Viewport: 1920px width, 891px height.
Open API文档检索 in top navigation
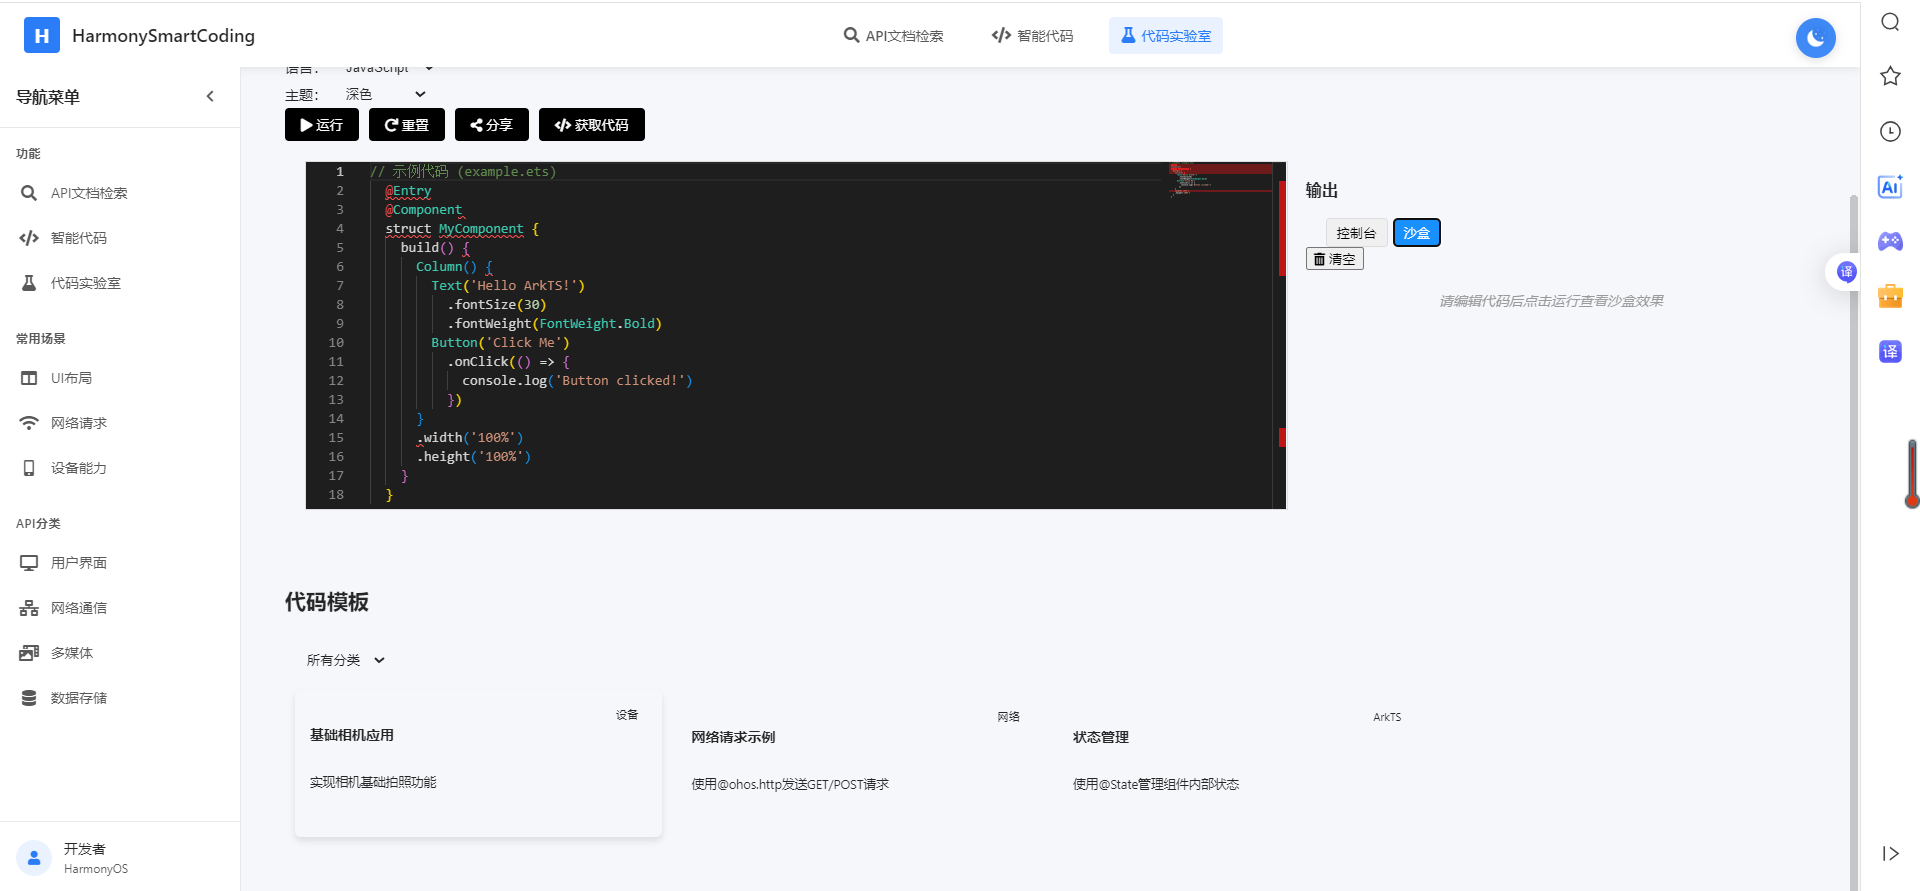893,36
